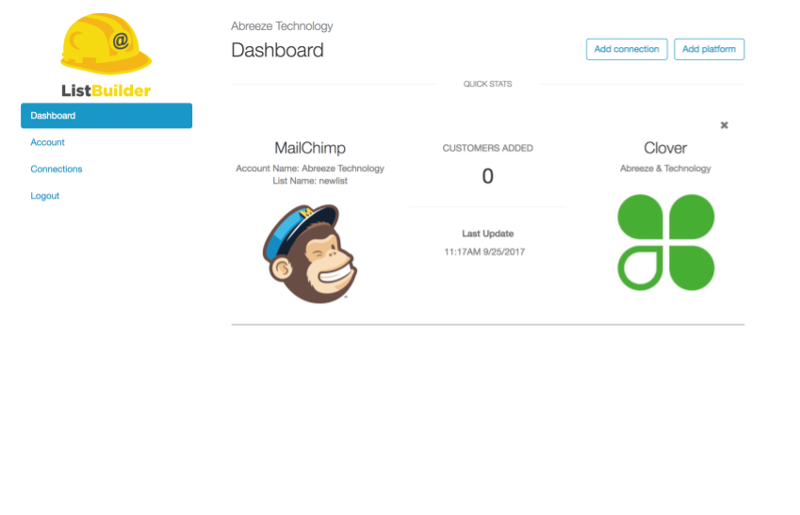Screen dimensions: 800x515
Task: Click the timestamp 11:17AM 9/25/2017
Action: point(484,252)
